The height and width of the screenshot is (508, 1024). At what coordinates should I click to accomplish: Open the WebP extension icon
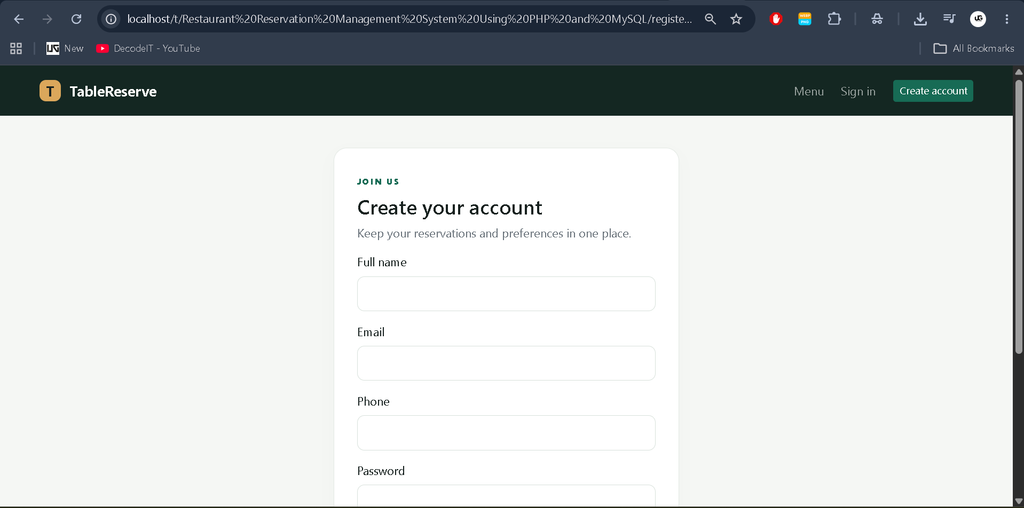[x=805, y=19]
